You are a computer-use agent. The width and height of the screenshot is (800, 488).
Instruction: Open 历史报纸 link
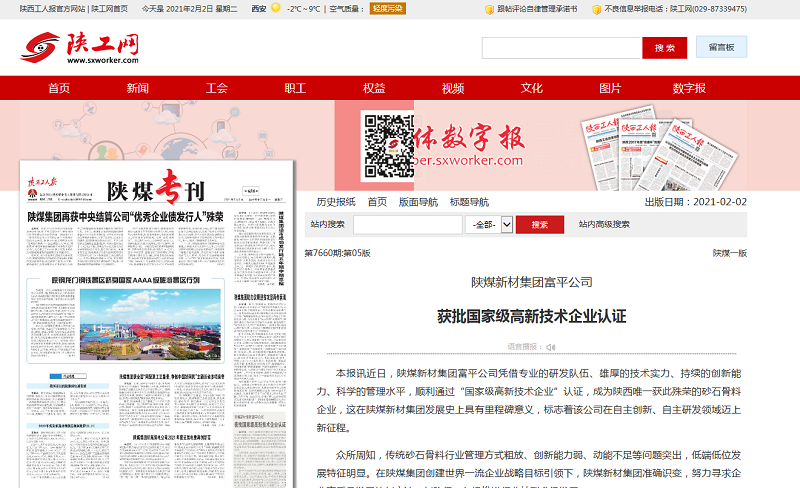click(336, 202)
